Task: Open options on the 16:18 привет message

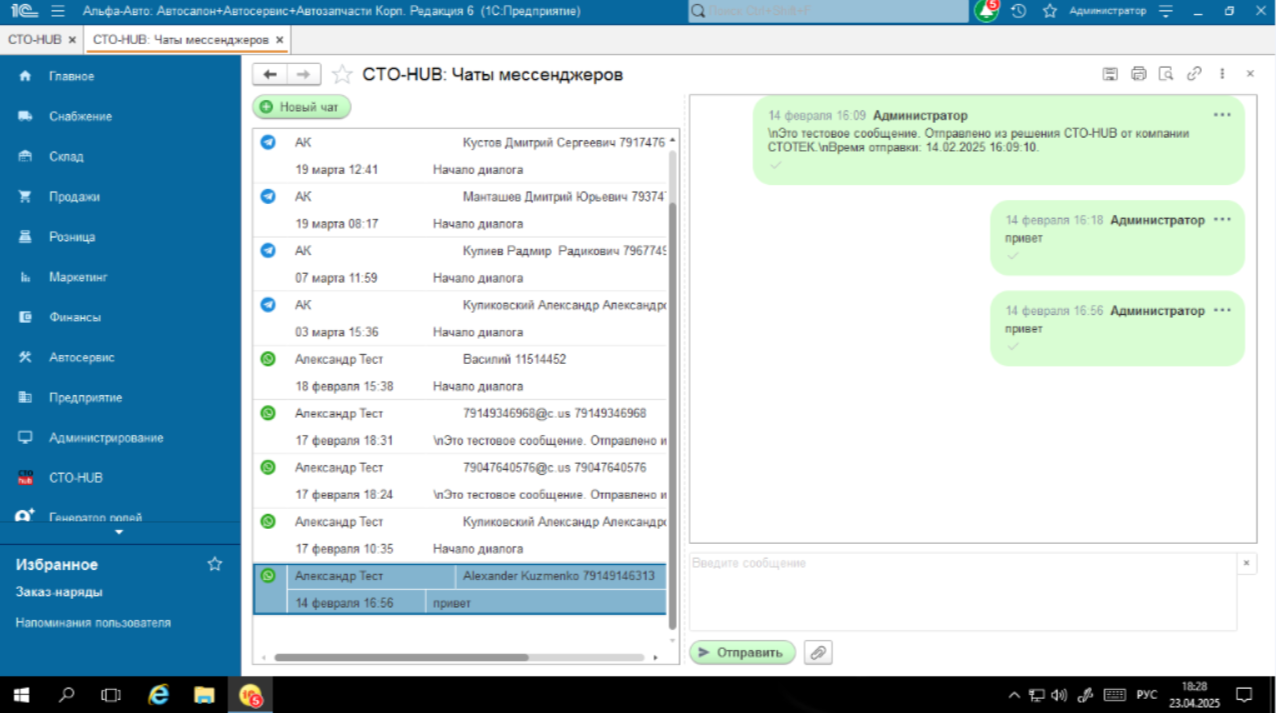Action: click(x=1222, y=220)
